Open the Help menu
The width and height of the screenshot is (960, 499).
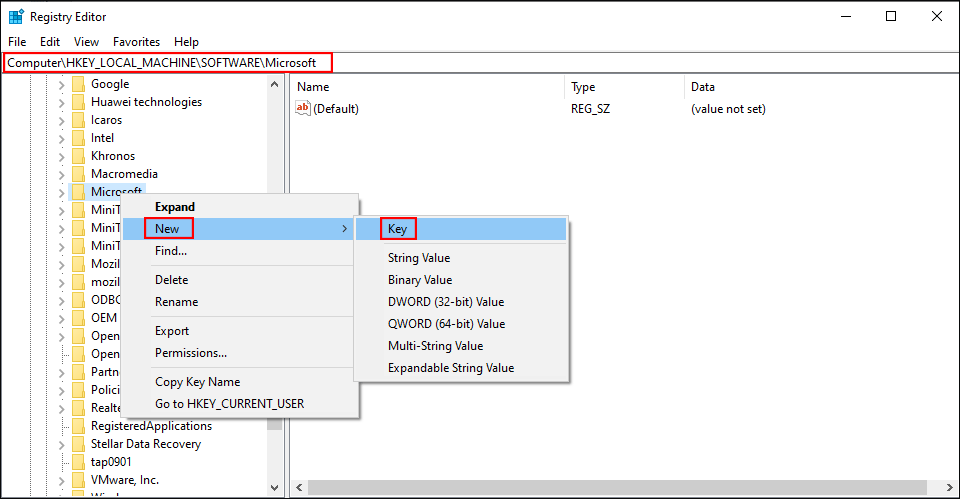(186, 42)
